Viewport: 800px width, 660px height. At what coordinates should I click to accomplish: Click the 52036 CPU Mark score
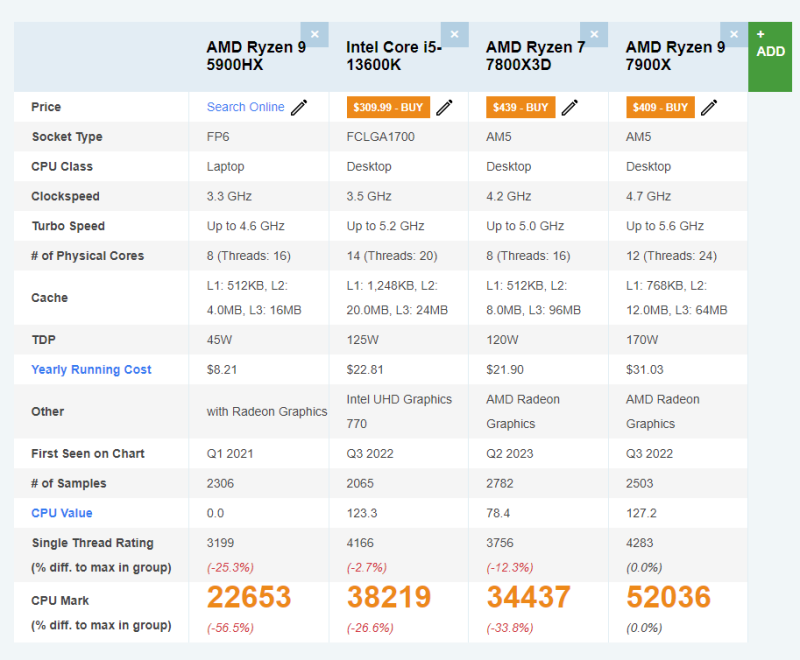click(x=668, y=596)
